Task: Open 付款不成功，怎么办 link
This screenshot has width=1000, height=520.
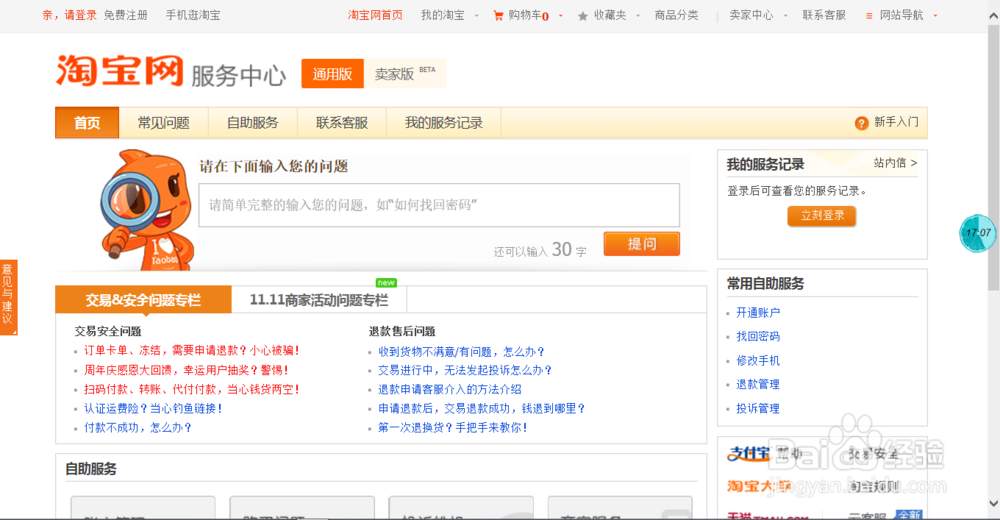Action: (x=138, y=427)
